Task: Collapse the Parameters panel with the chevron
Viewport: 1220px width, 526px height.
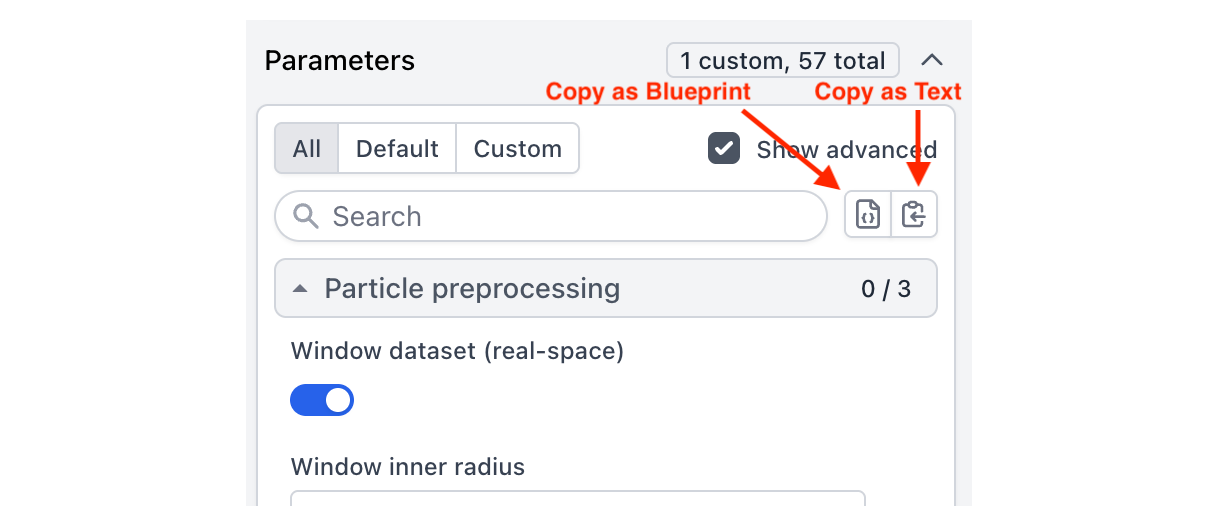Action: [x=932, y=60]
